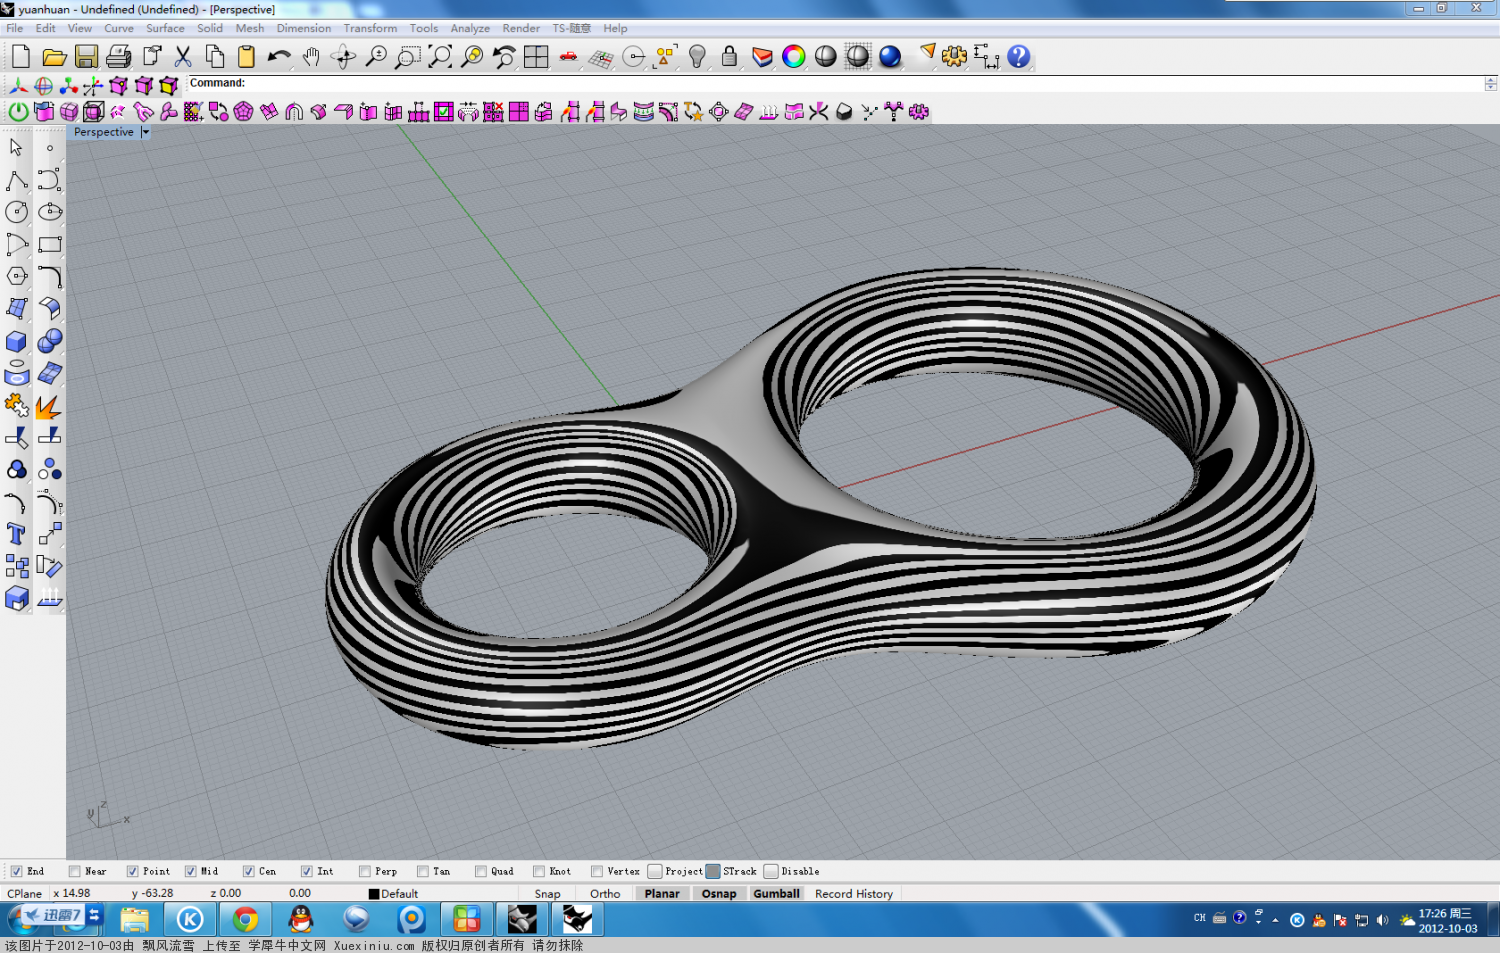Select the Polygon tool
Screen dimensions: 1500x953
(x=17, y=276)
